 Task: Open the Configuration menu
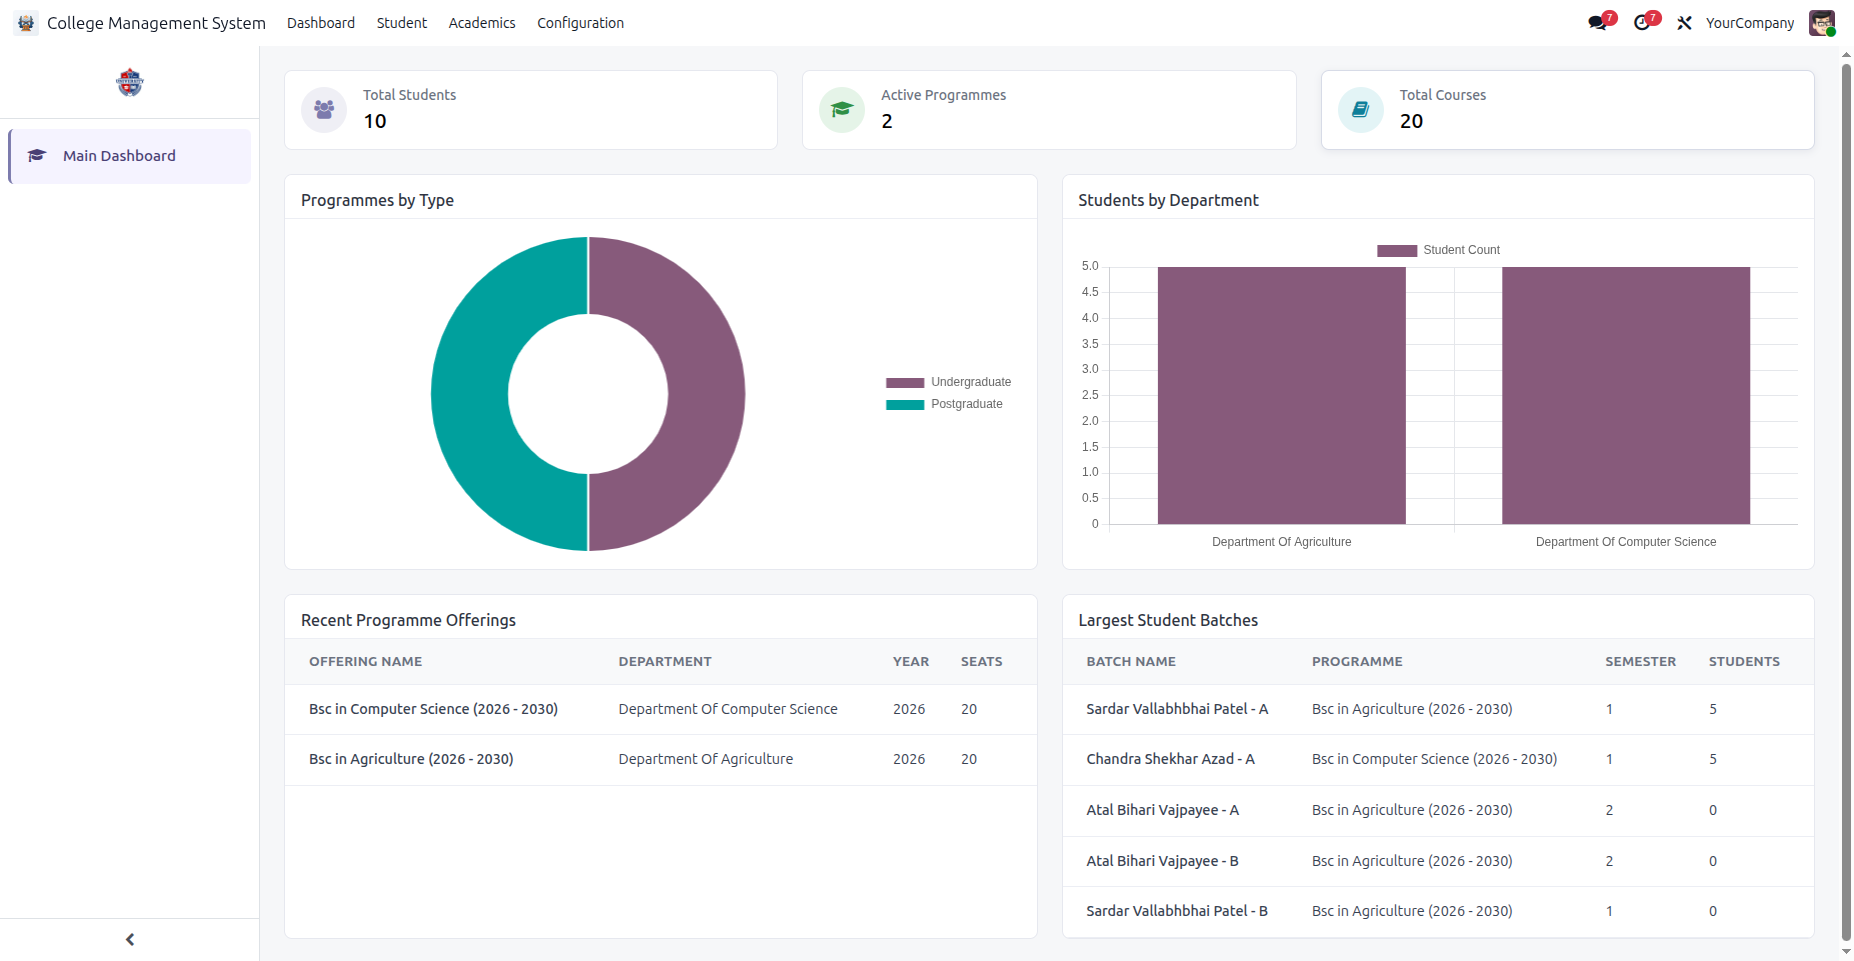click(580, 23)
